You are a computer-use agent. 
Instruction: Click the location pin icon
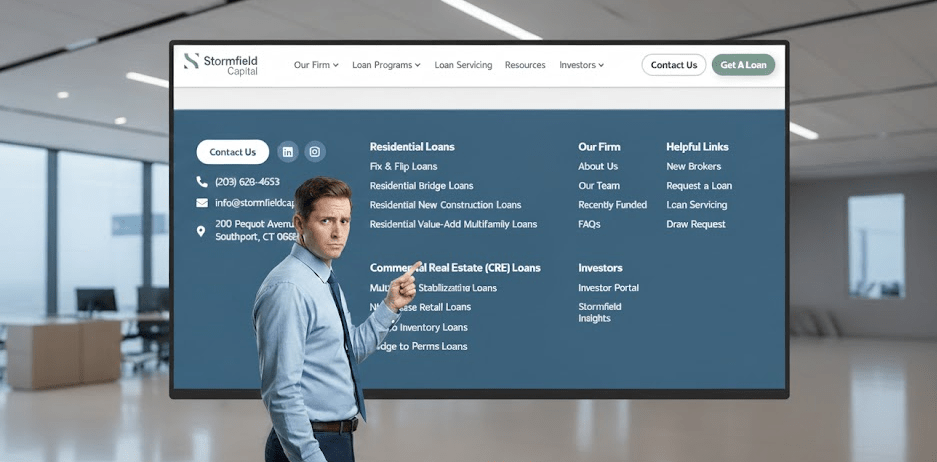(x=201, y=231)
